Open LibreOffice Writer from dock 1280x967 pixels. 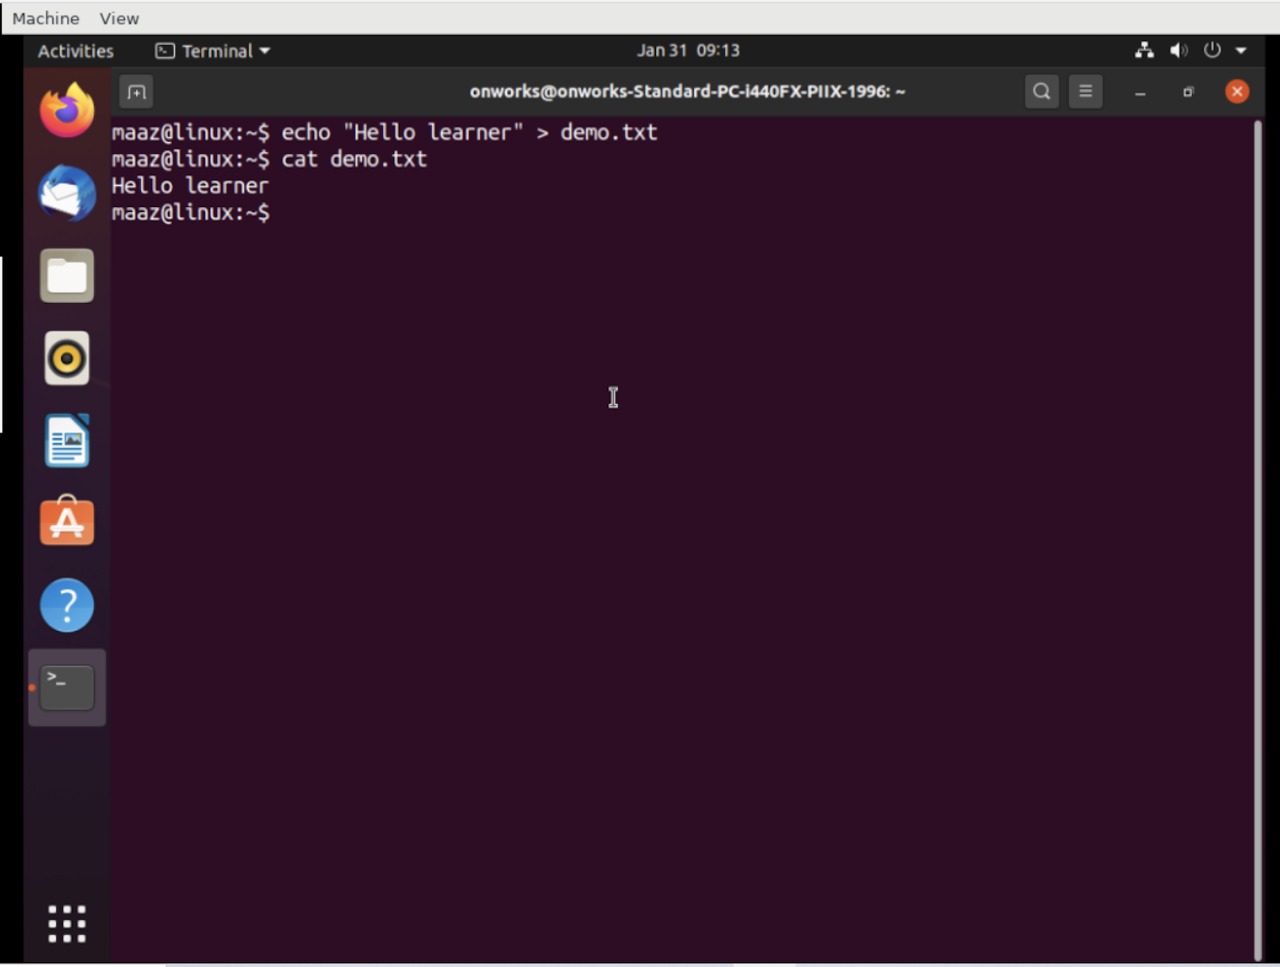[67, 441]
